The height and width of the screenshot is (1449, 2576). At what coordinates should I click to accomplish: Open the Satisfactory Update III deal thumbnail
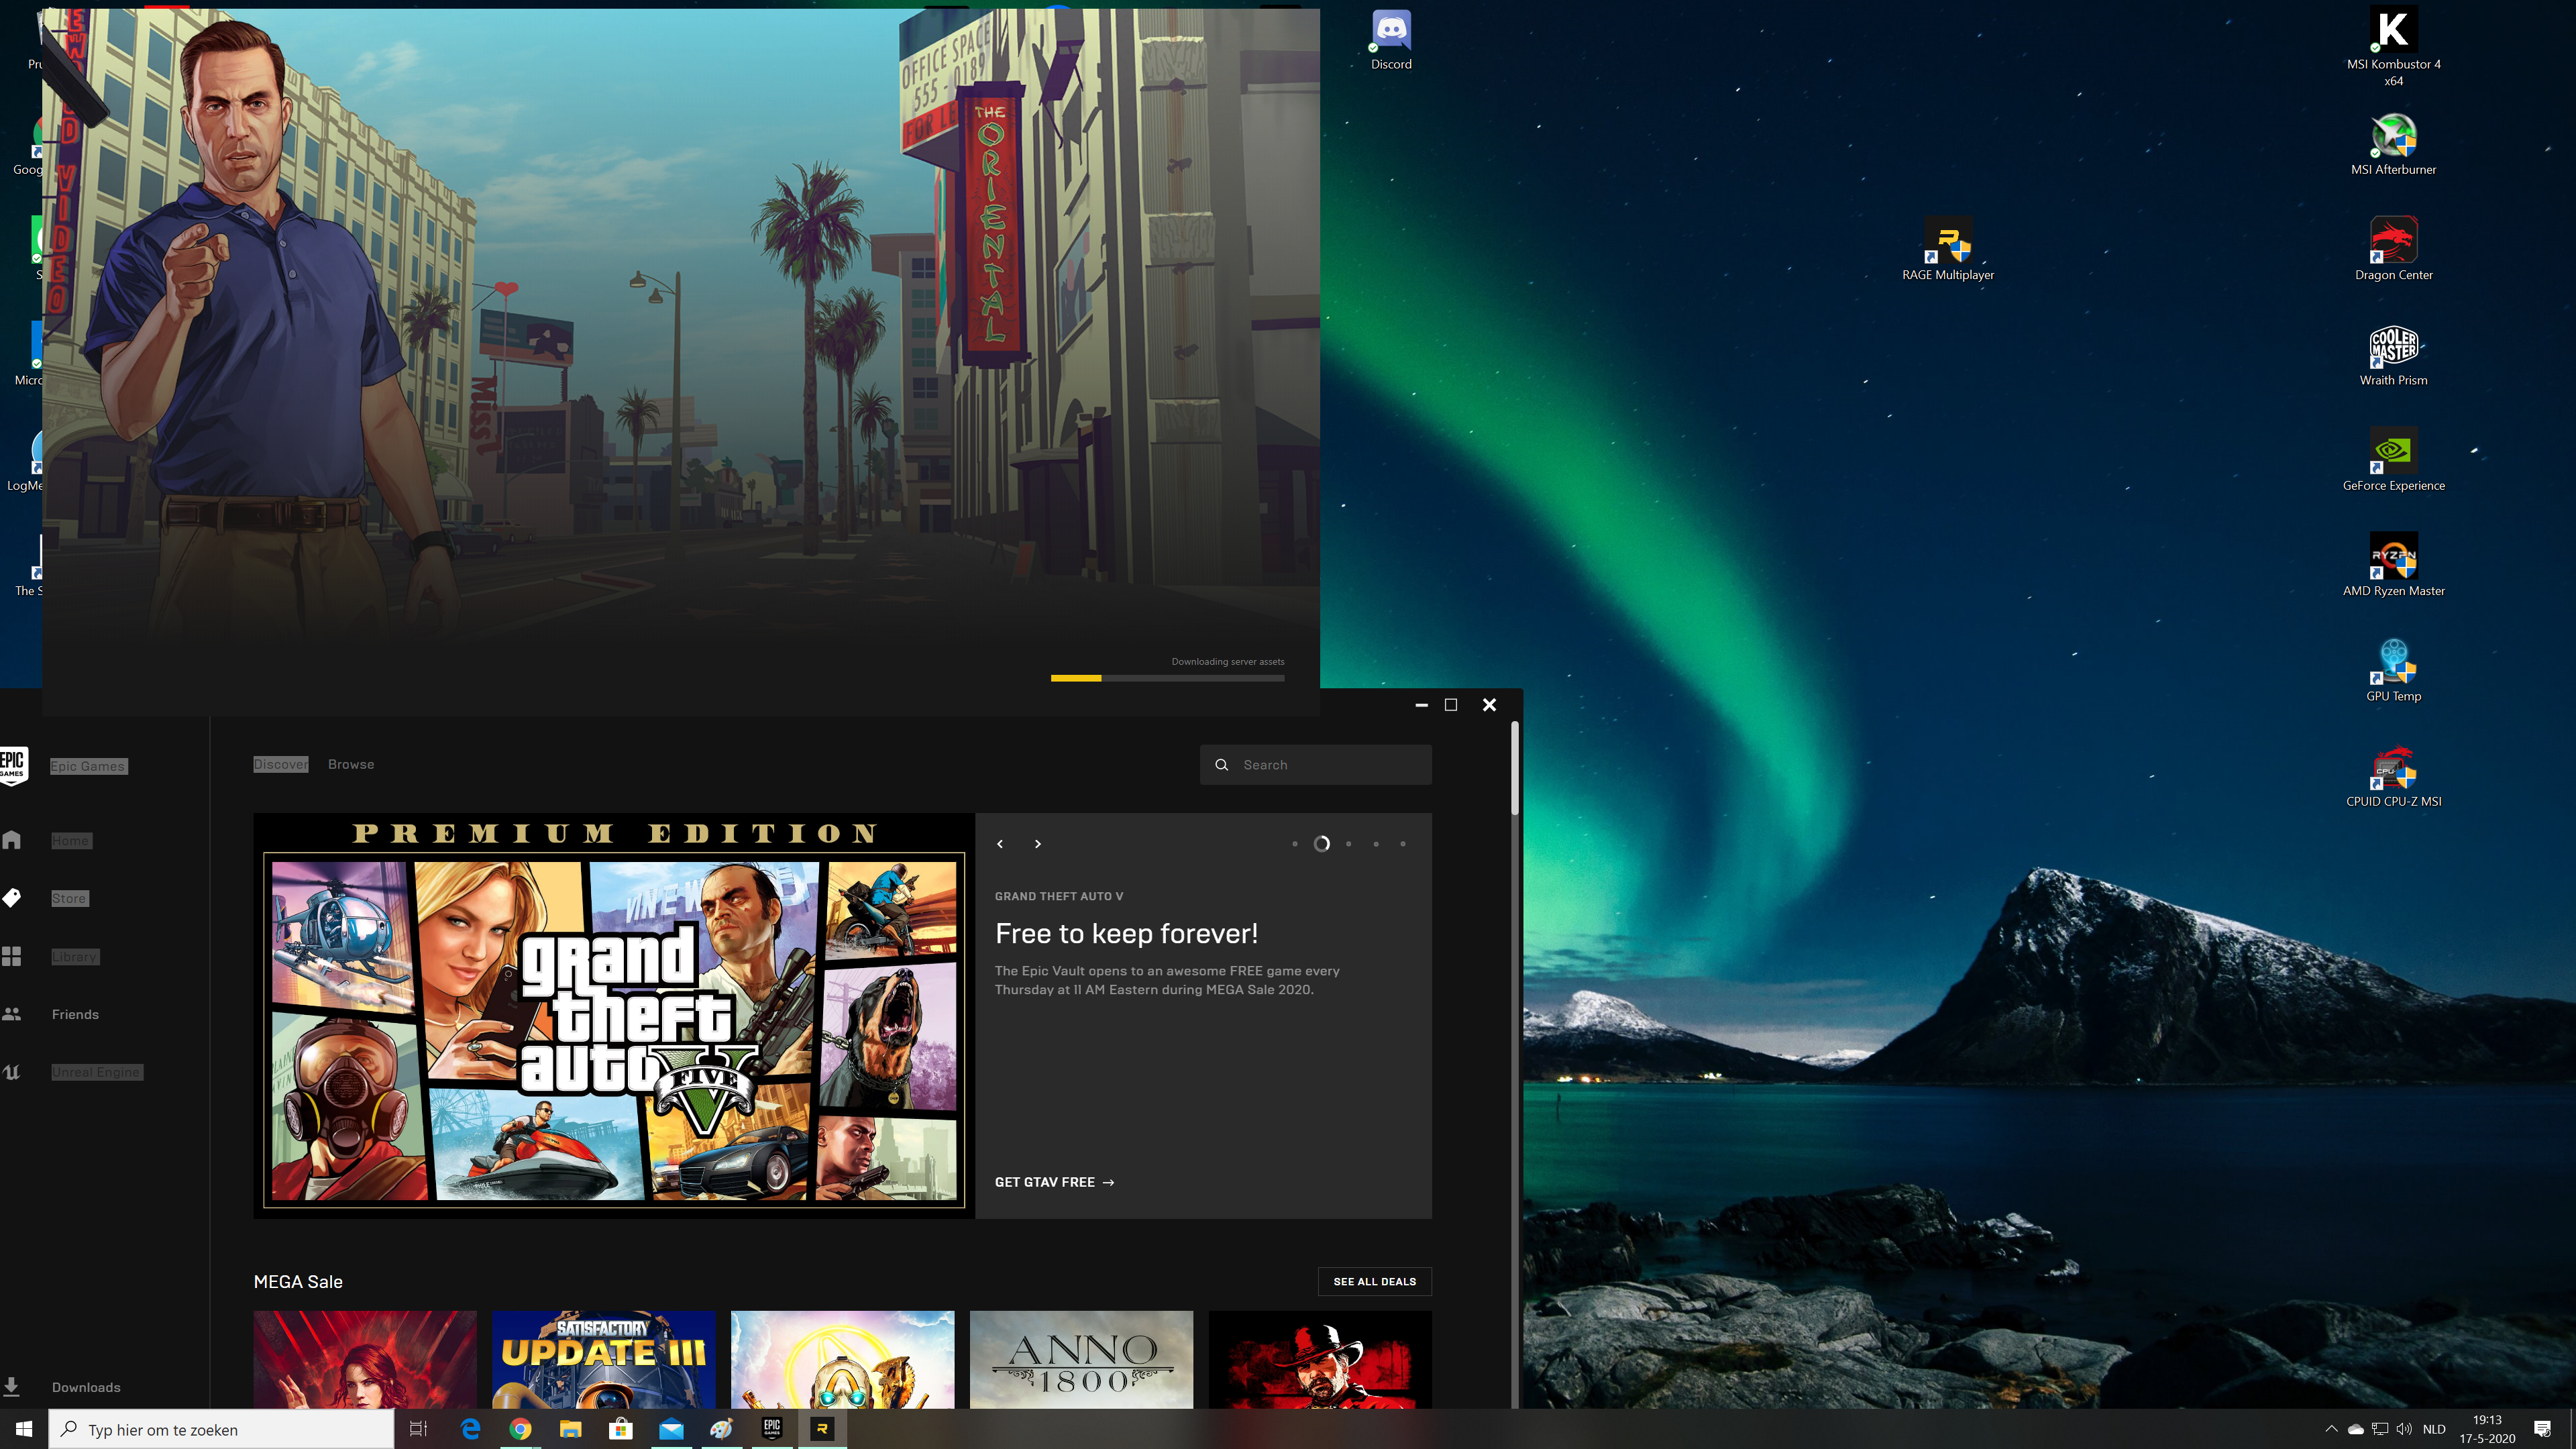point(603,1360)
